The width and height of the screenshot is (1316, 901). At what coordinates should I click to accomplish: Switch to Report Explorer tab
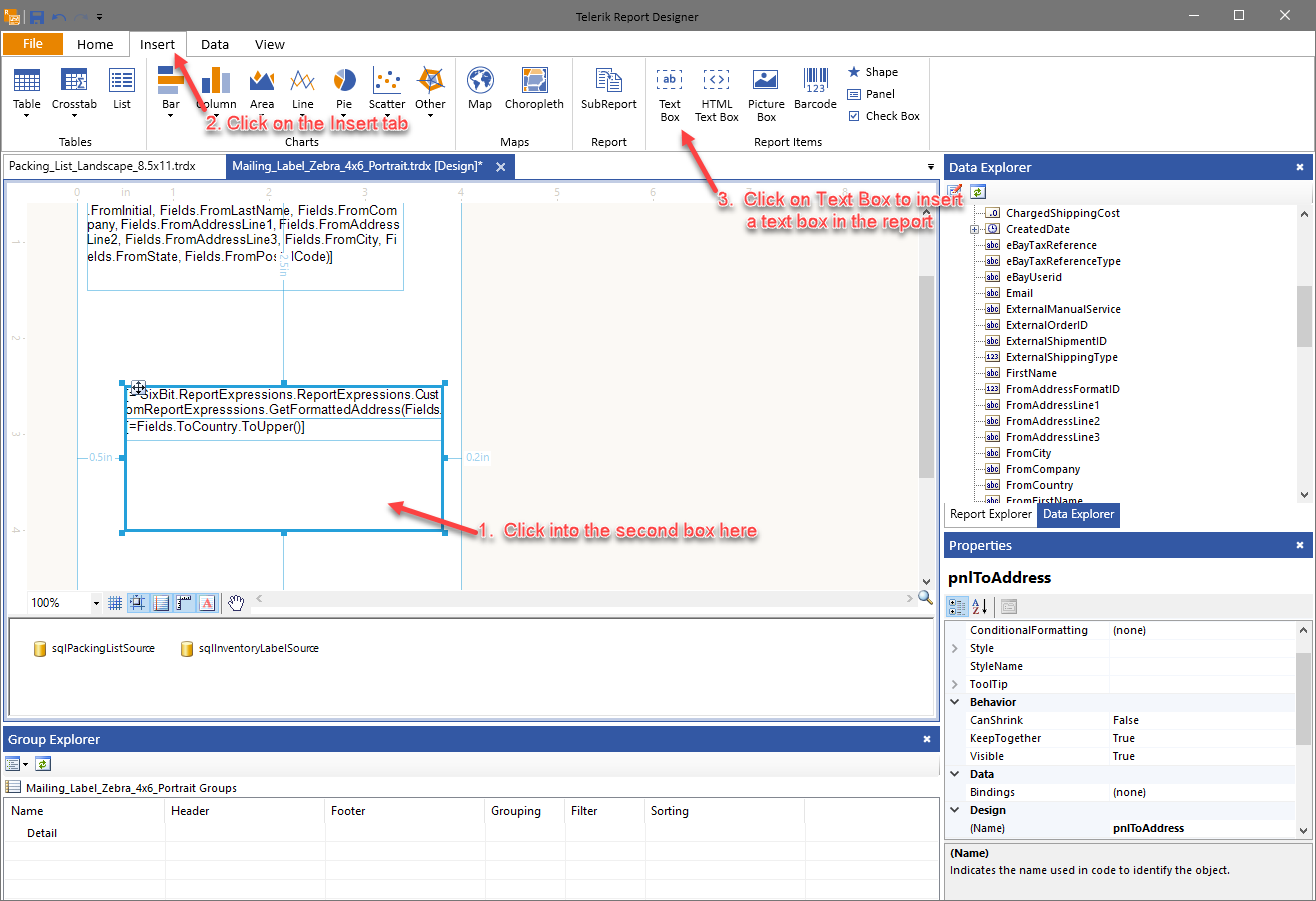(x=991, y=514)
